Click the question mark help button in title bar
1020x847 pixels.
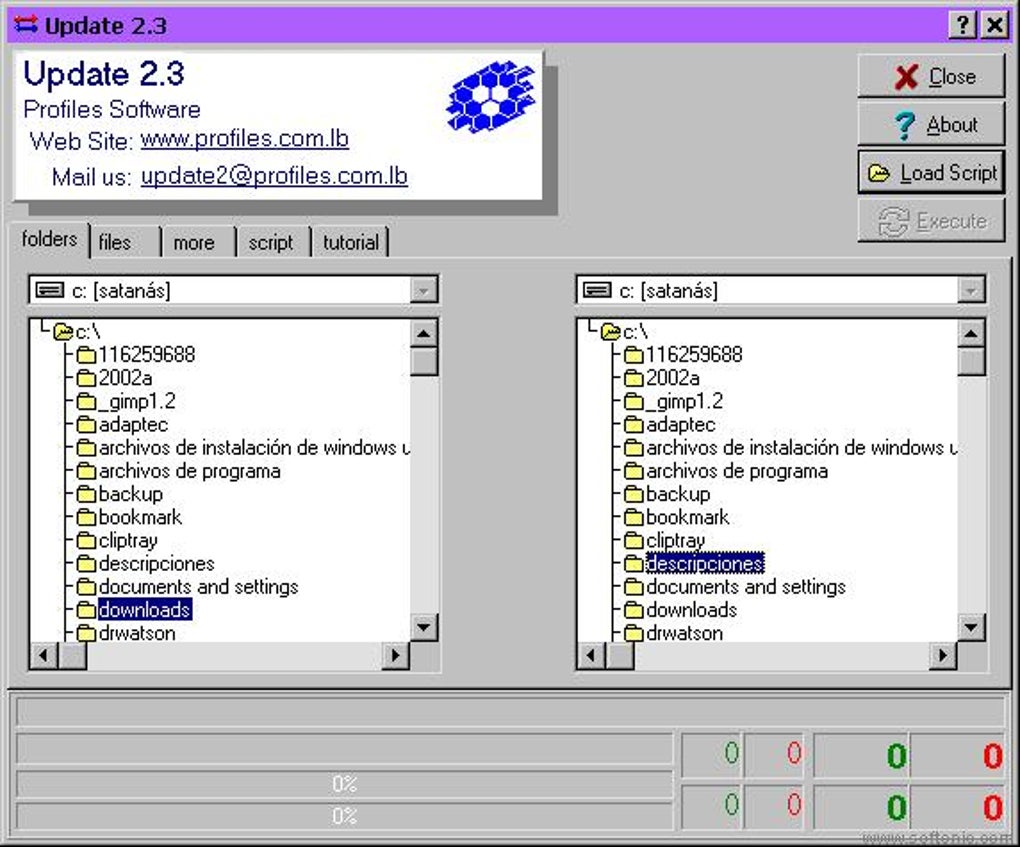pos(963,25)
